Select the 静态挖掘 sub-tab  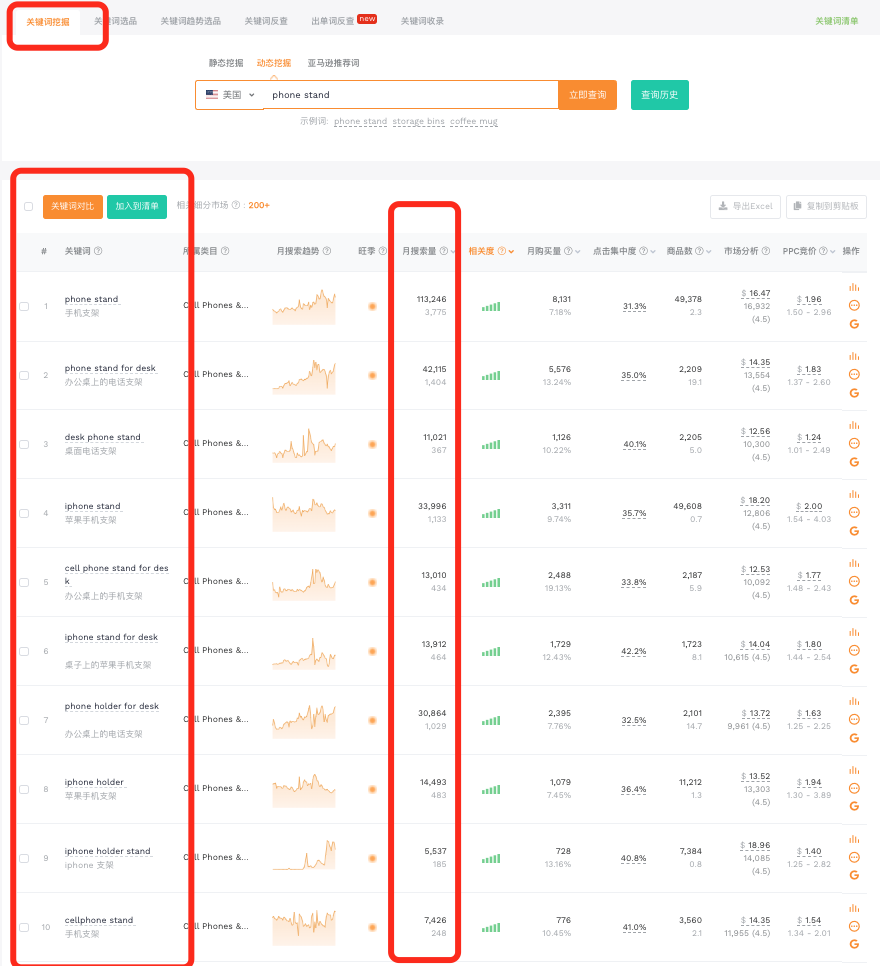tap(226, 63)
